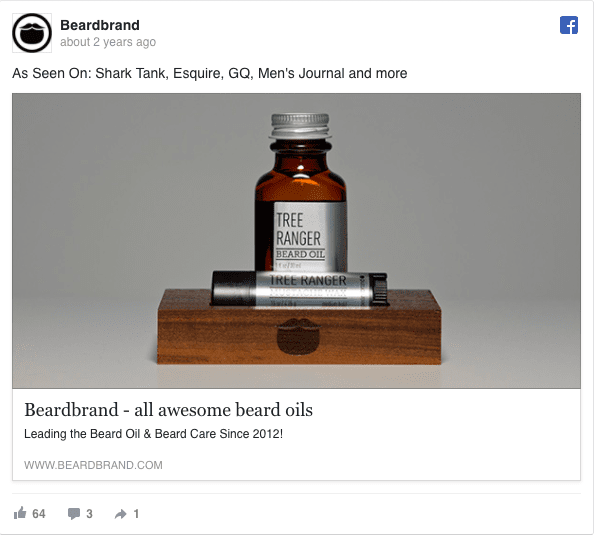
Task: Click the white link preview card area
Action: tap(297, 435)
